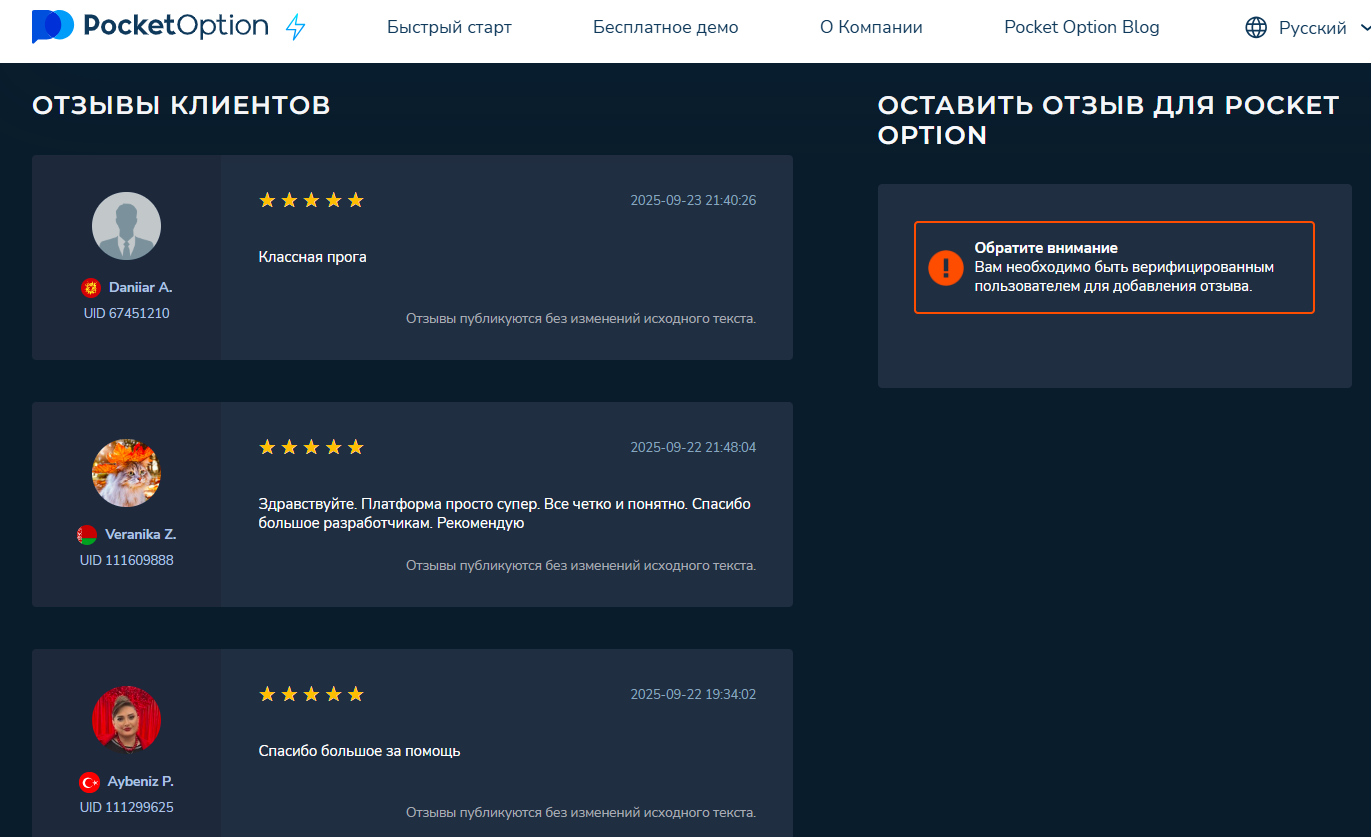Viewport: 1371px width, 837px height.
Task: Visit the Pocket Option Blog link
Action: pyautogui.click(x=1081, y=28)
